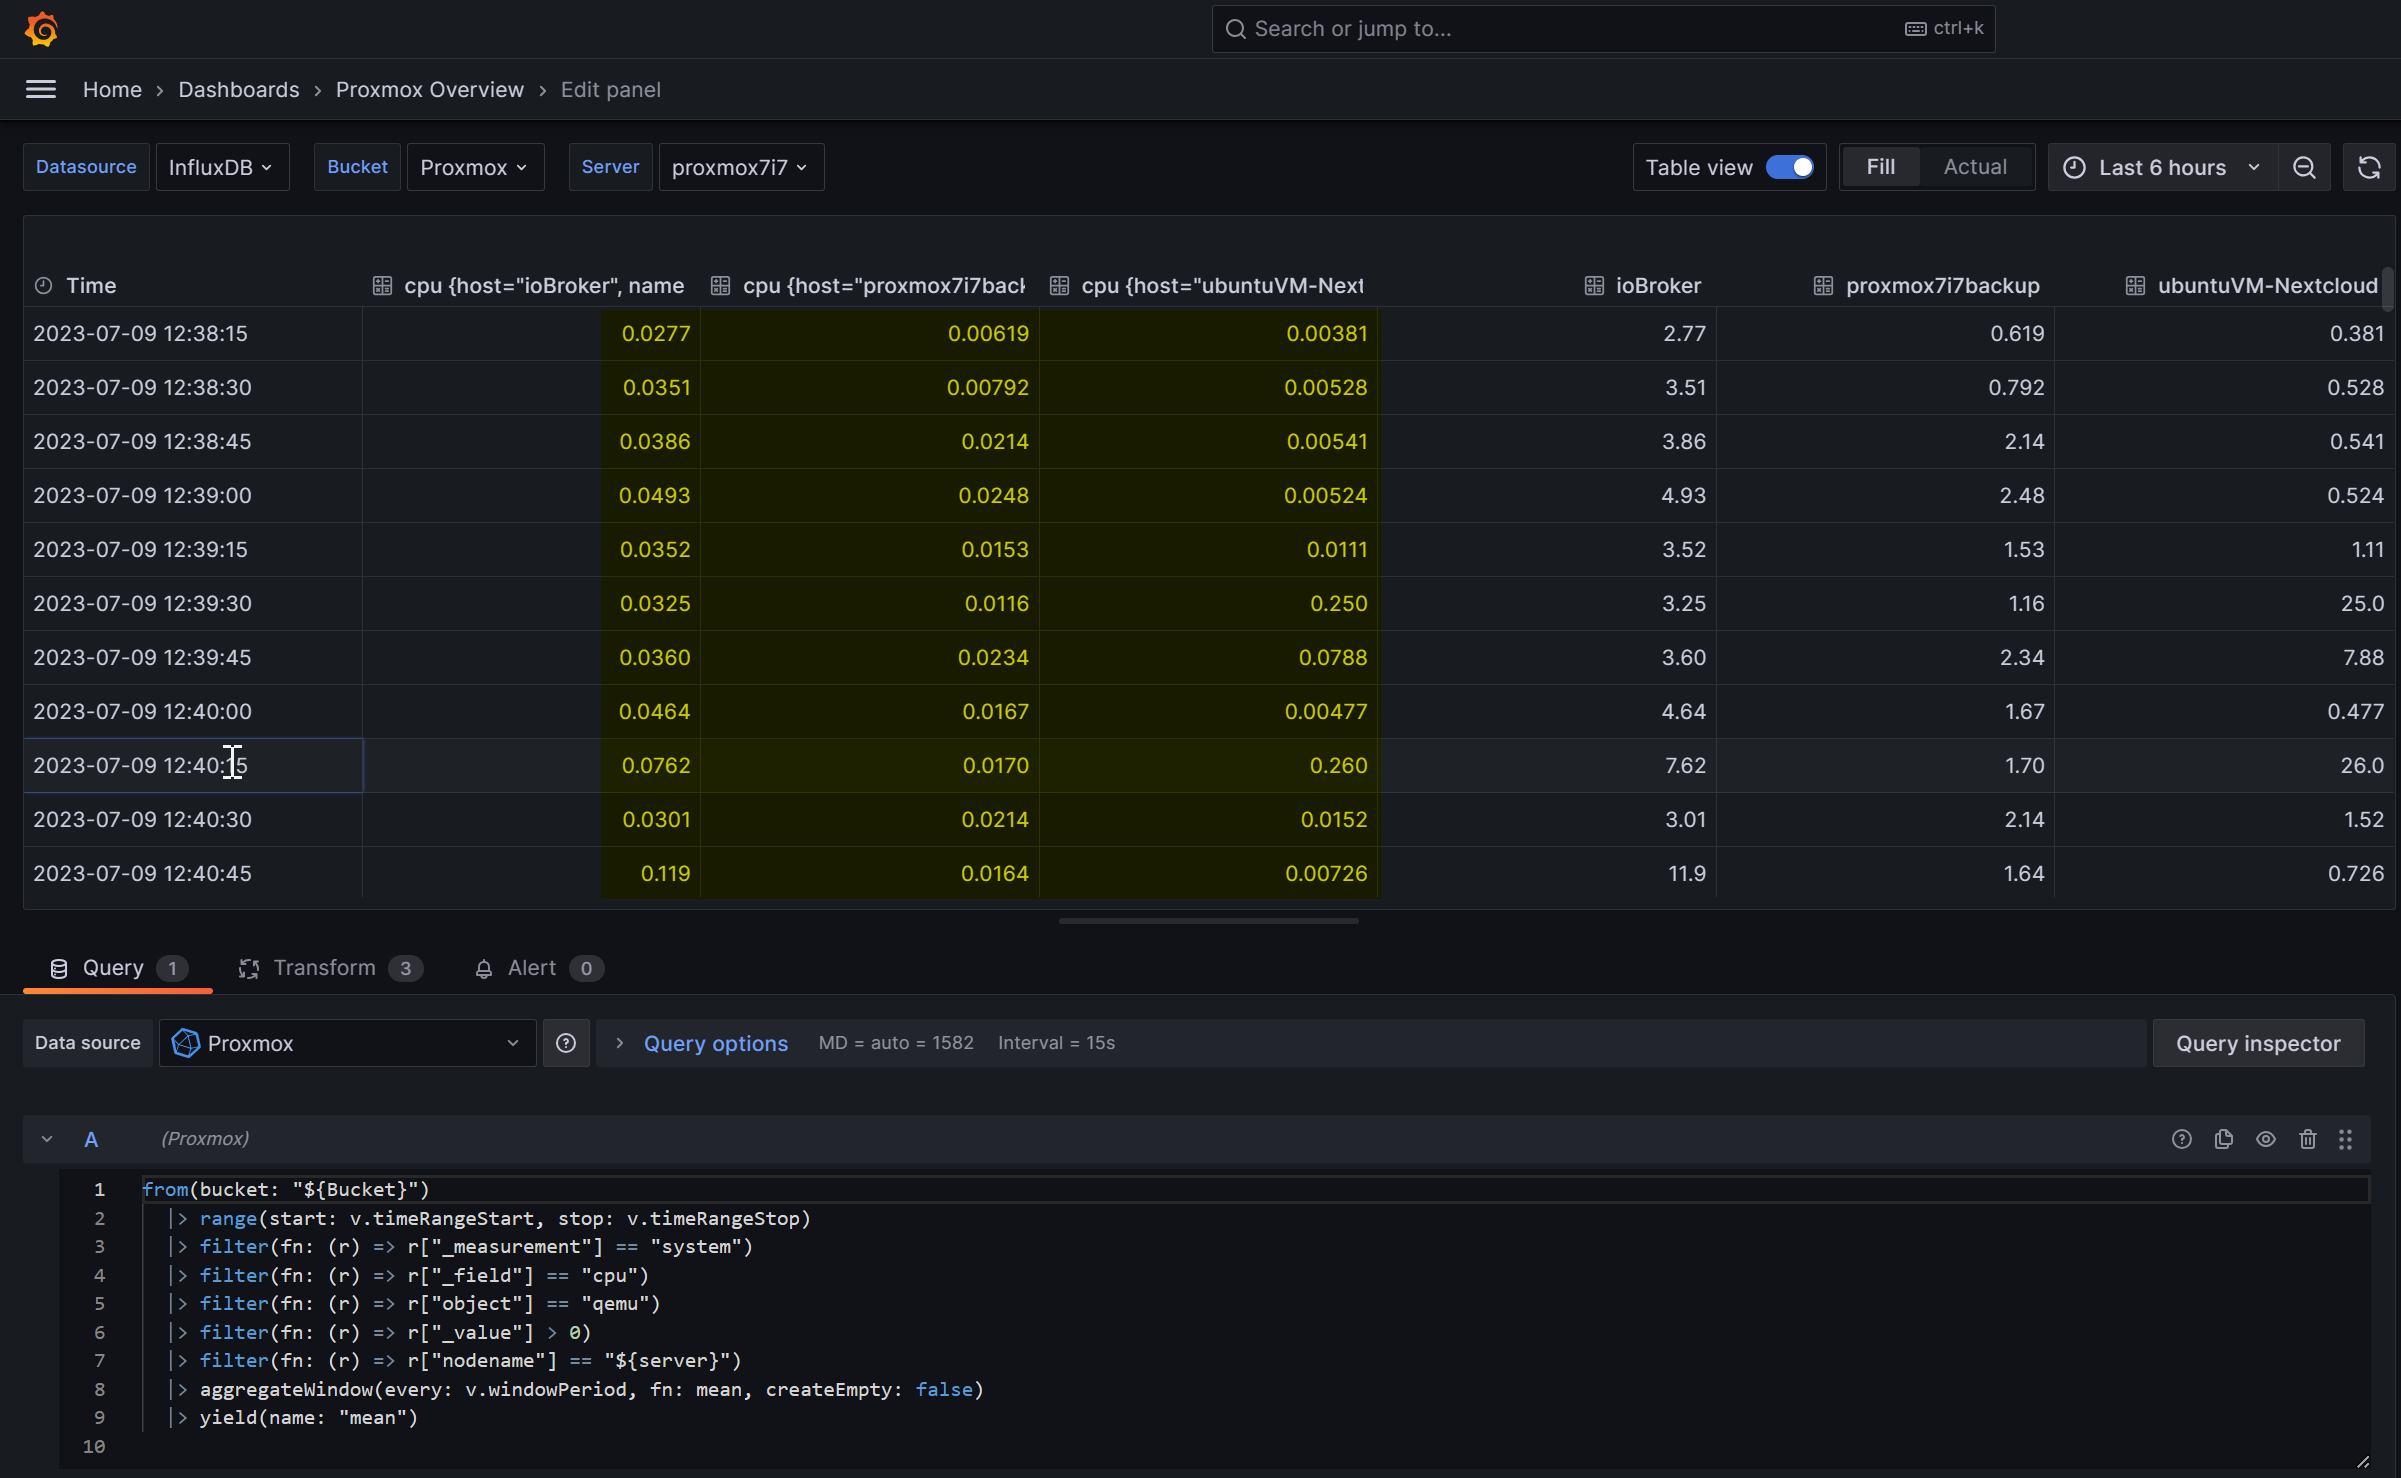Expand the Query options section
Image resolution: width=2401 pixels, height=1478 pixels.
pyautogui.click(x=715, y=1044)
